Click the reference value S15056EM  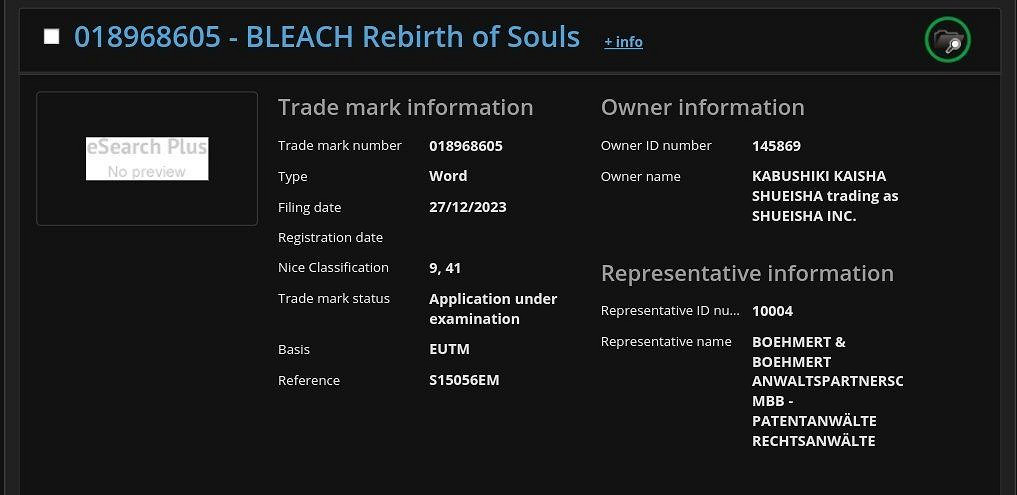[x=464, y=380]
